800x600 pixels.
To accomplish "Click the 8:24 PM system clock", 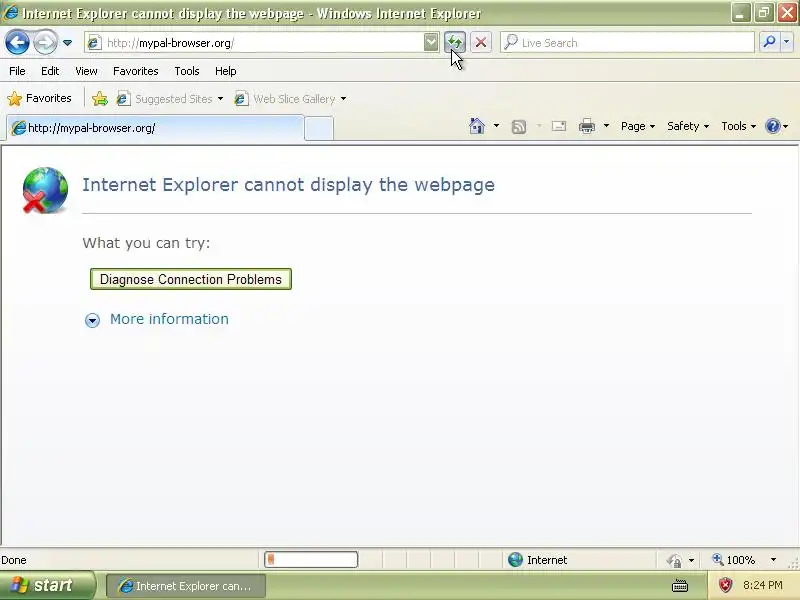I will pos(763,585).
